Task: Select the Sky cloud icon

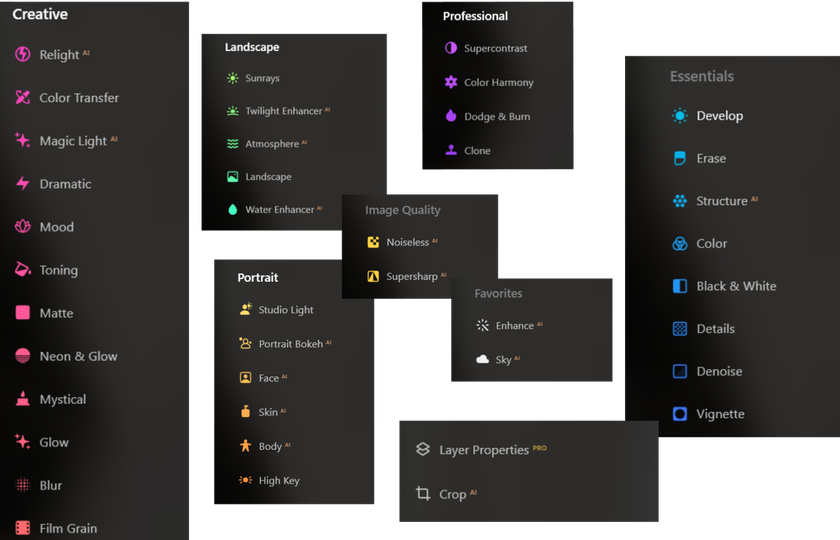Action: (x=482, y=359)
